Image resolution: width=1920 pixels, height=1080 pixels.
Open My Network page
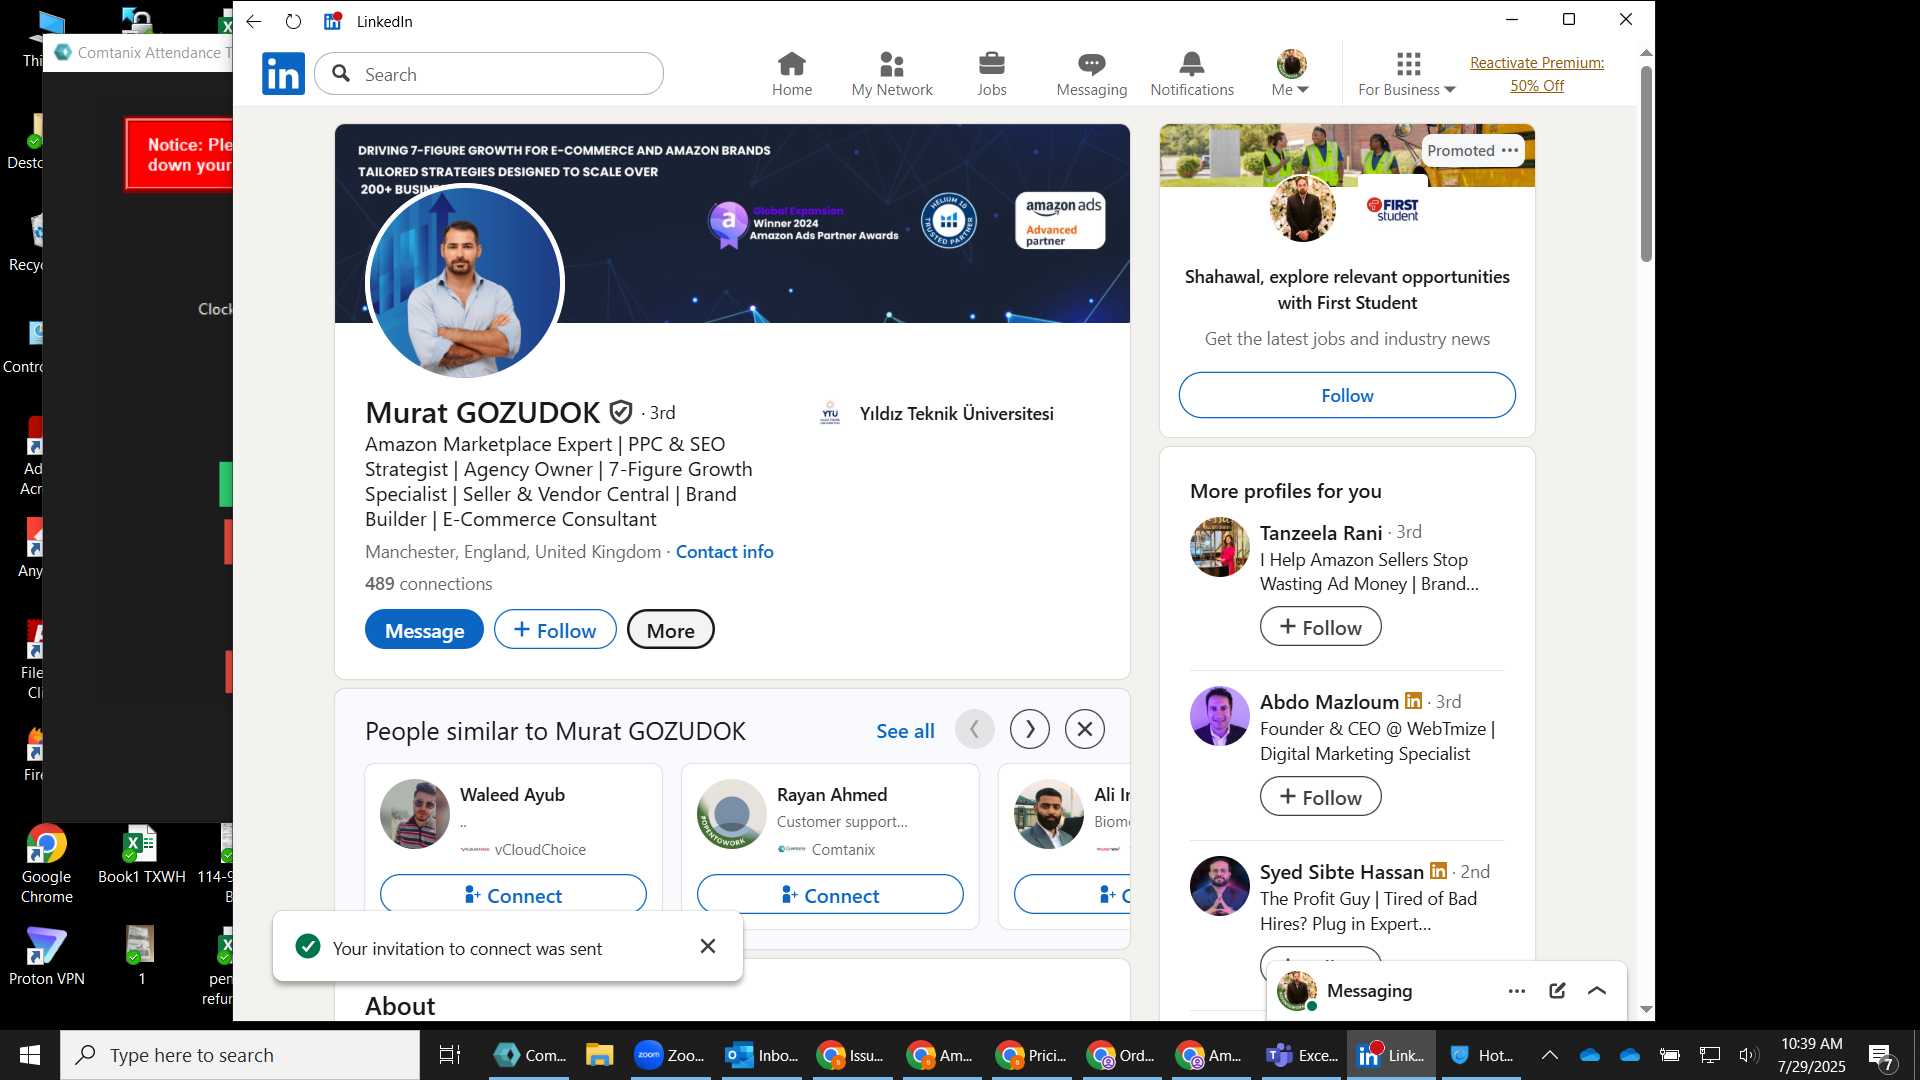click(891, 74)
